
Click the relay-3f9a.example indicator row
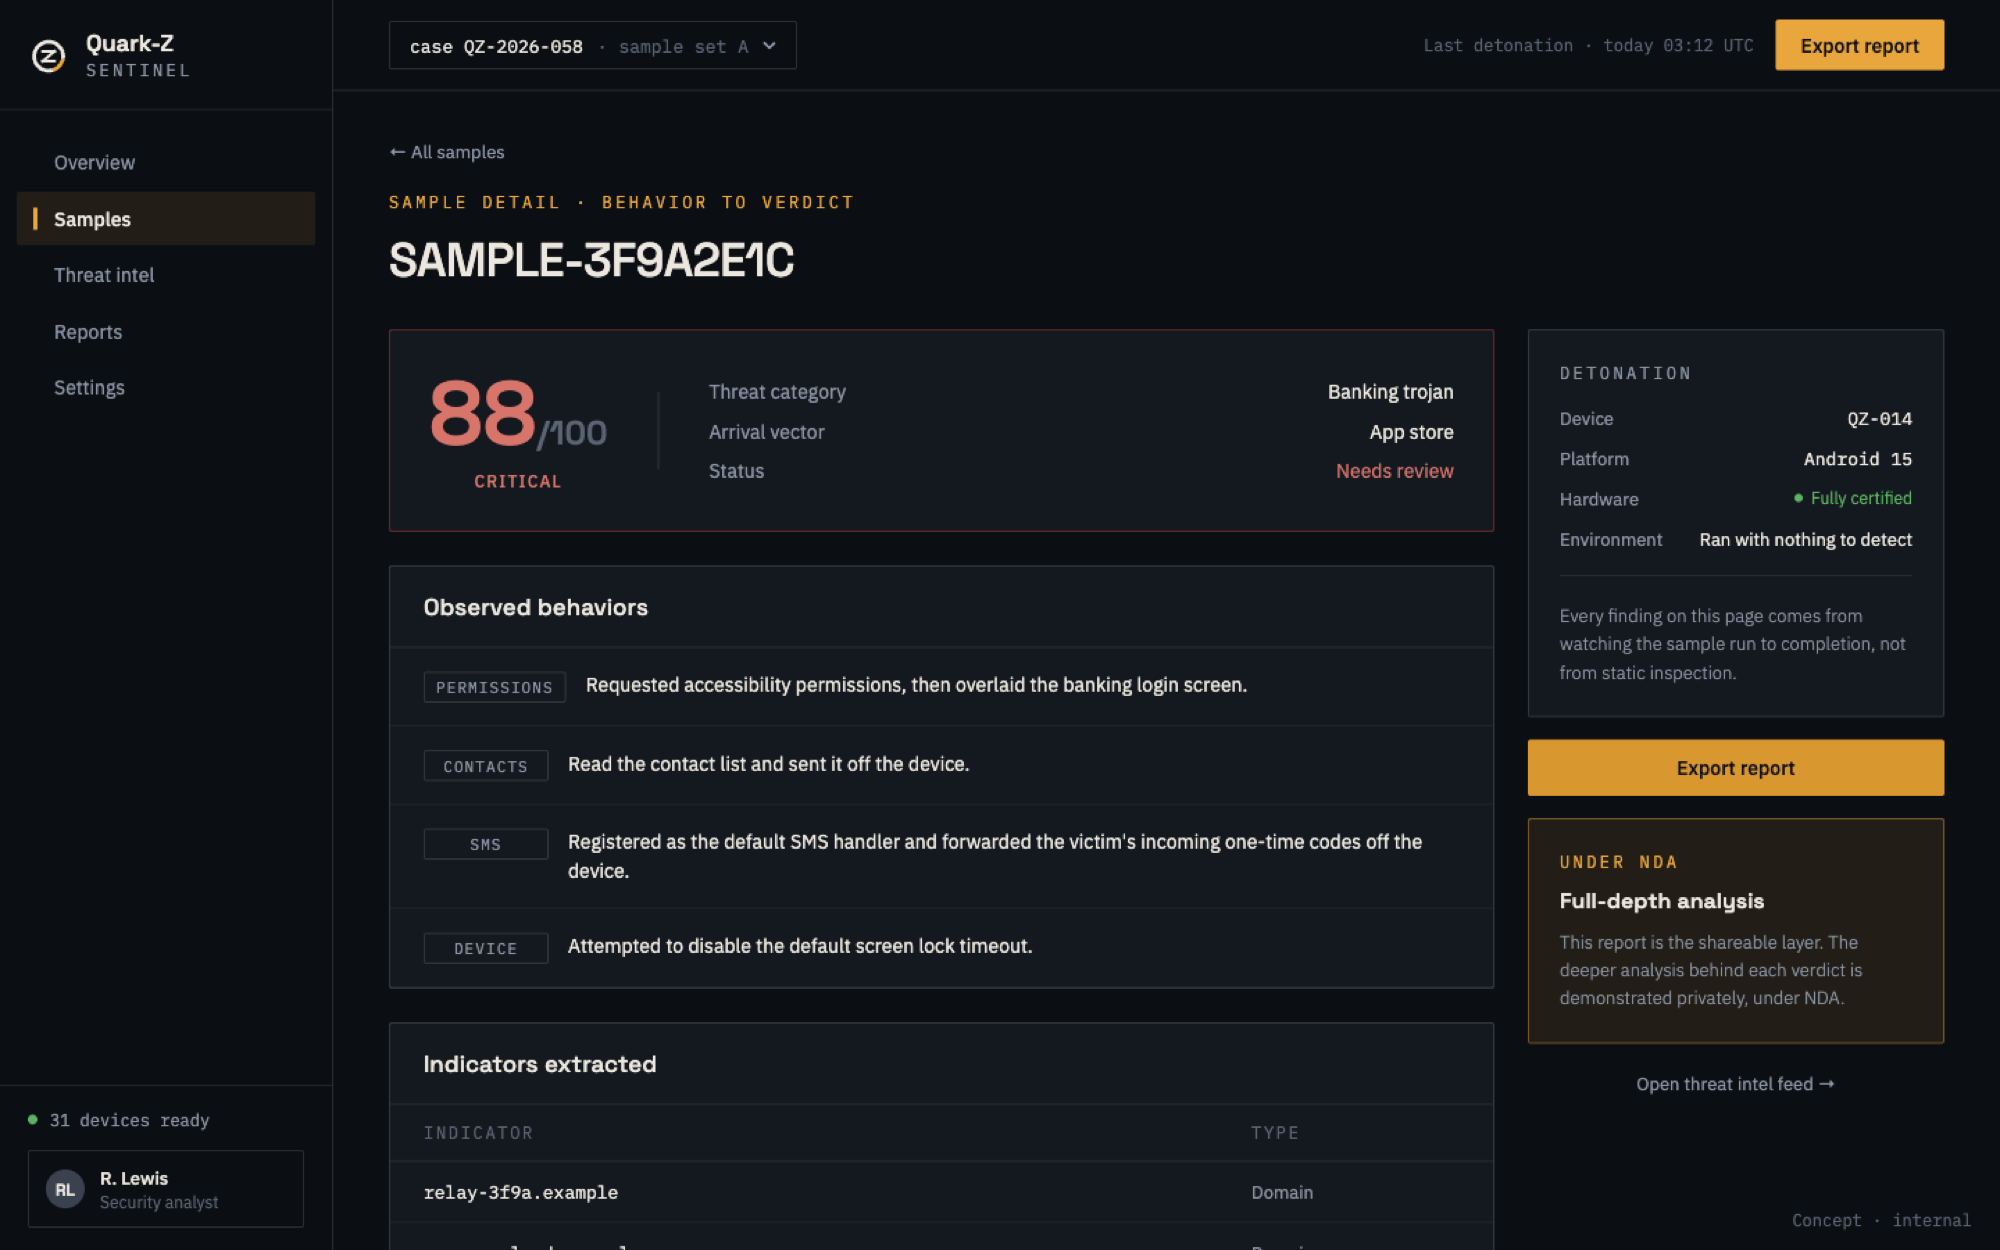tap(941, 1192)
